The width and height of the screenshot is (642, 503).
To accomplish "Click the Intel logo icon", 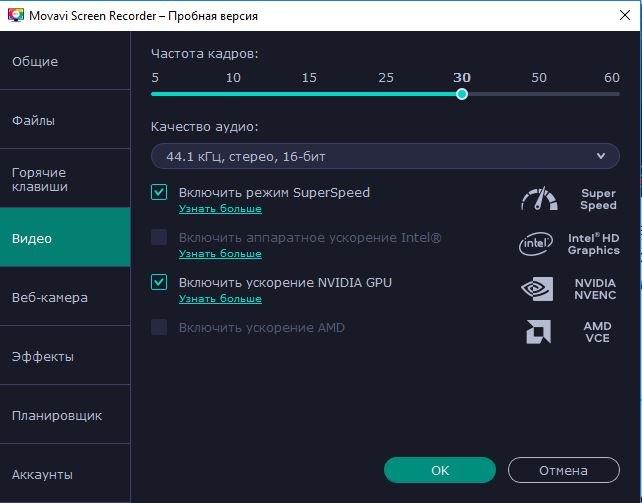I will [x=536, y=244].
